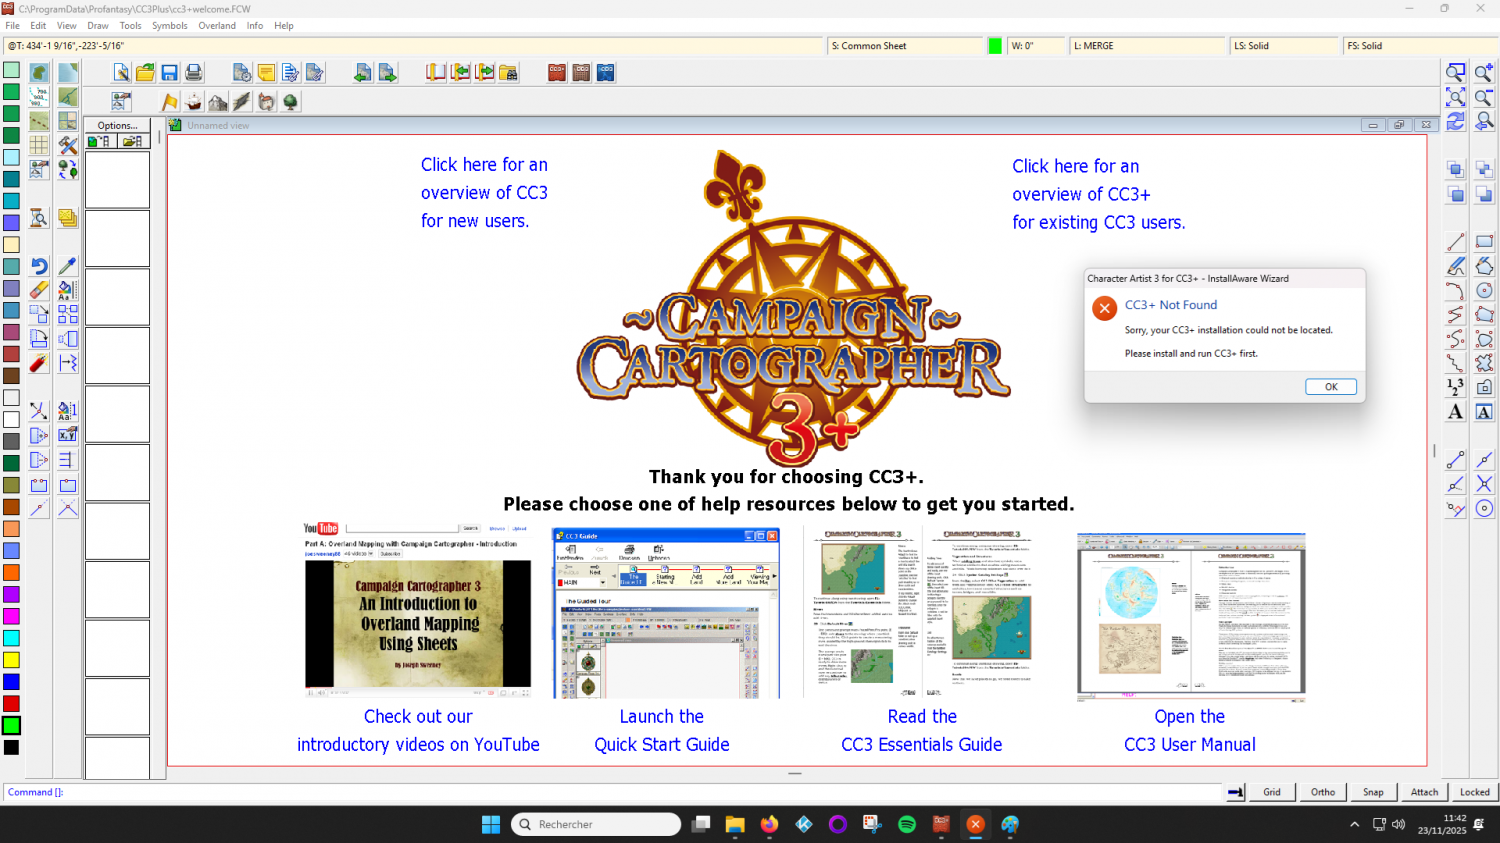Click OK in CC3+ Not Found dialog

click(x=1330, y=387)
